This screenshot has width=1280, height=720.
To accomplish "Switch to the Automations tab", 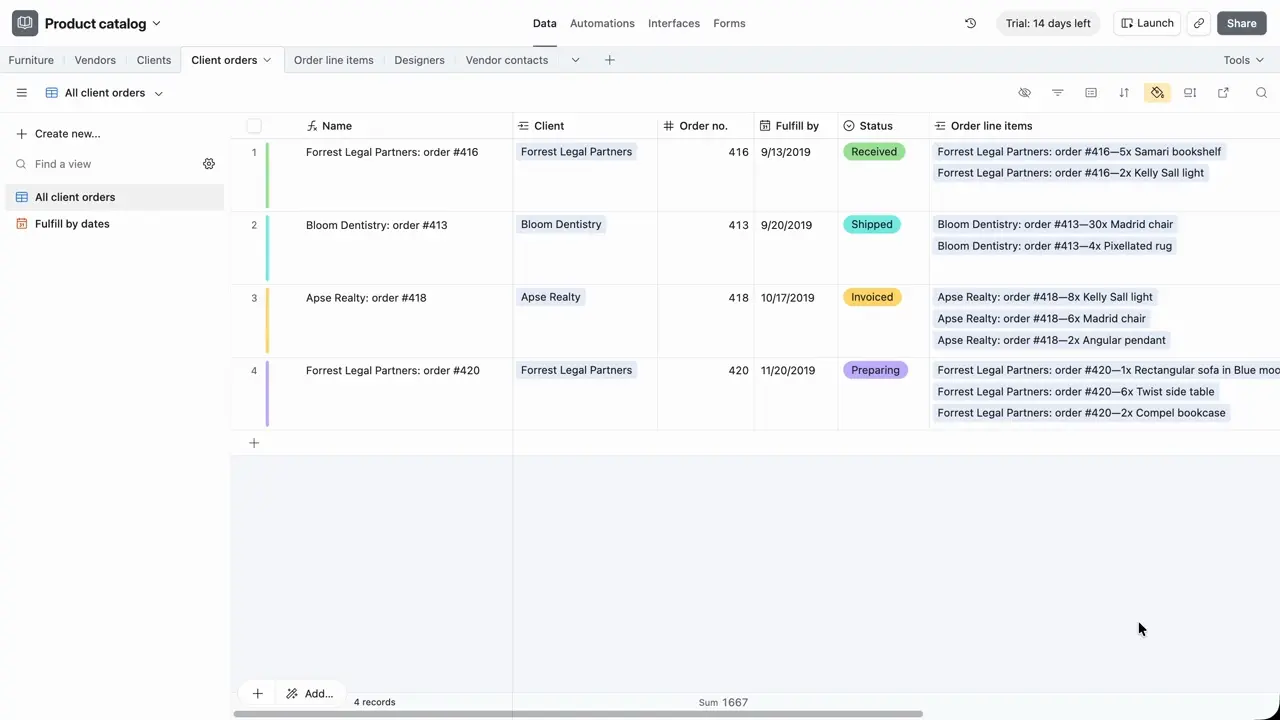I will point(602,23).
